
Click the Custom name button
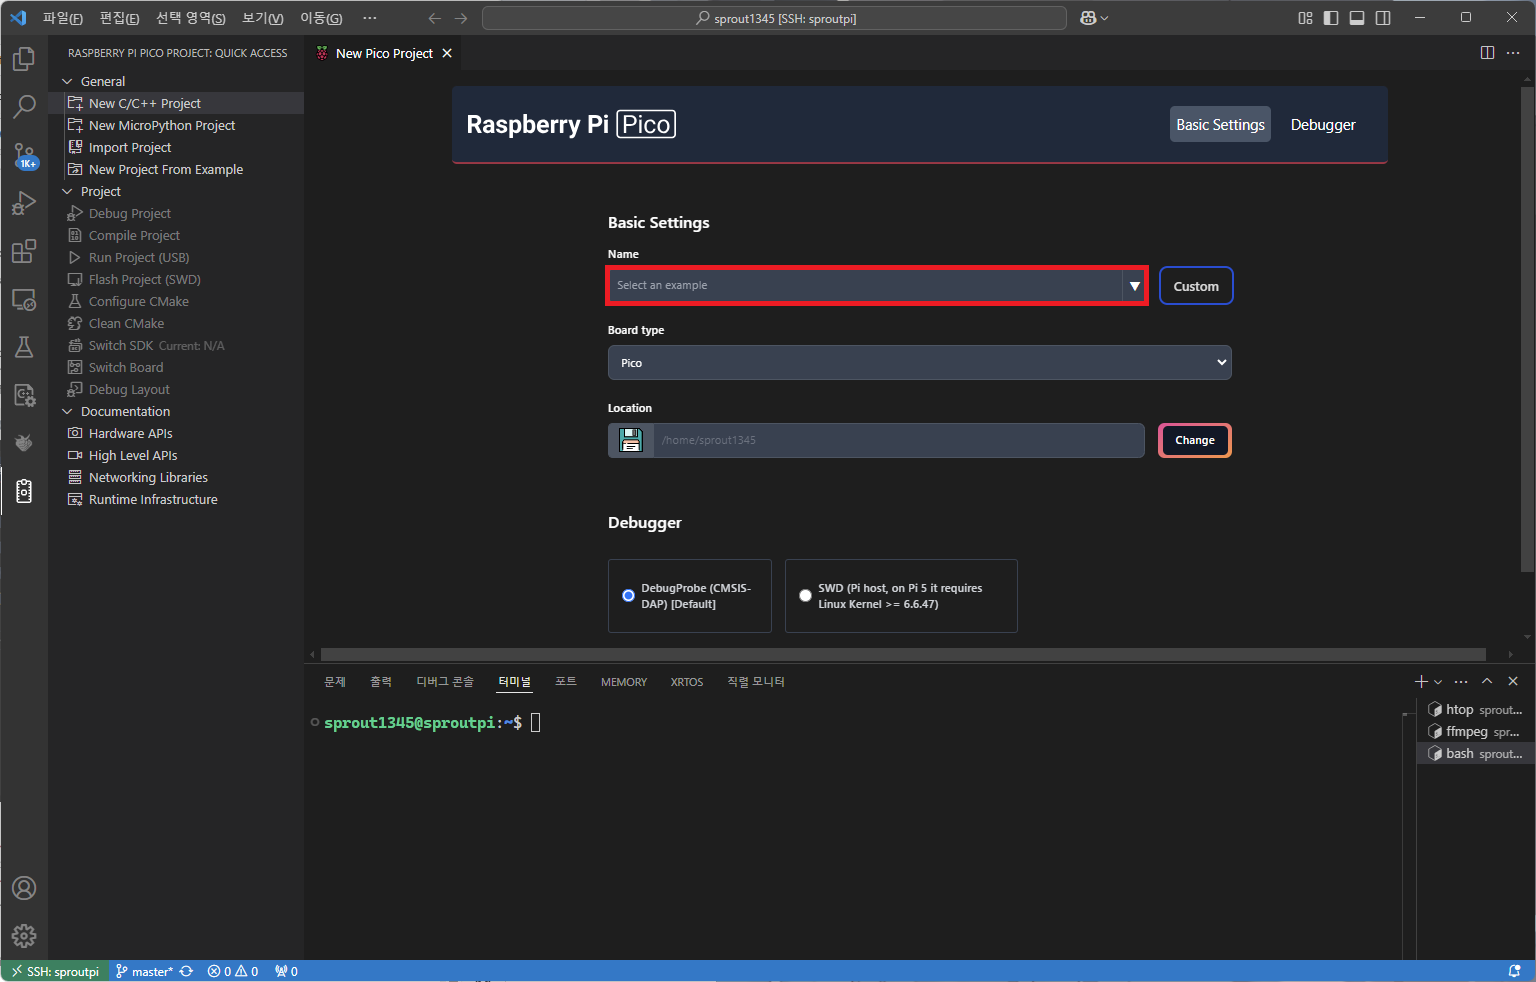[x=1196, y=286]
